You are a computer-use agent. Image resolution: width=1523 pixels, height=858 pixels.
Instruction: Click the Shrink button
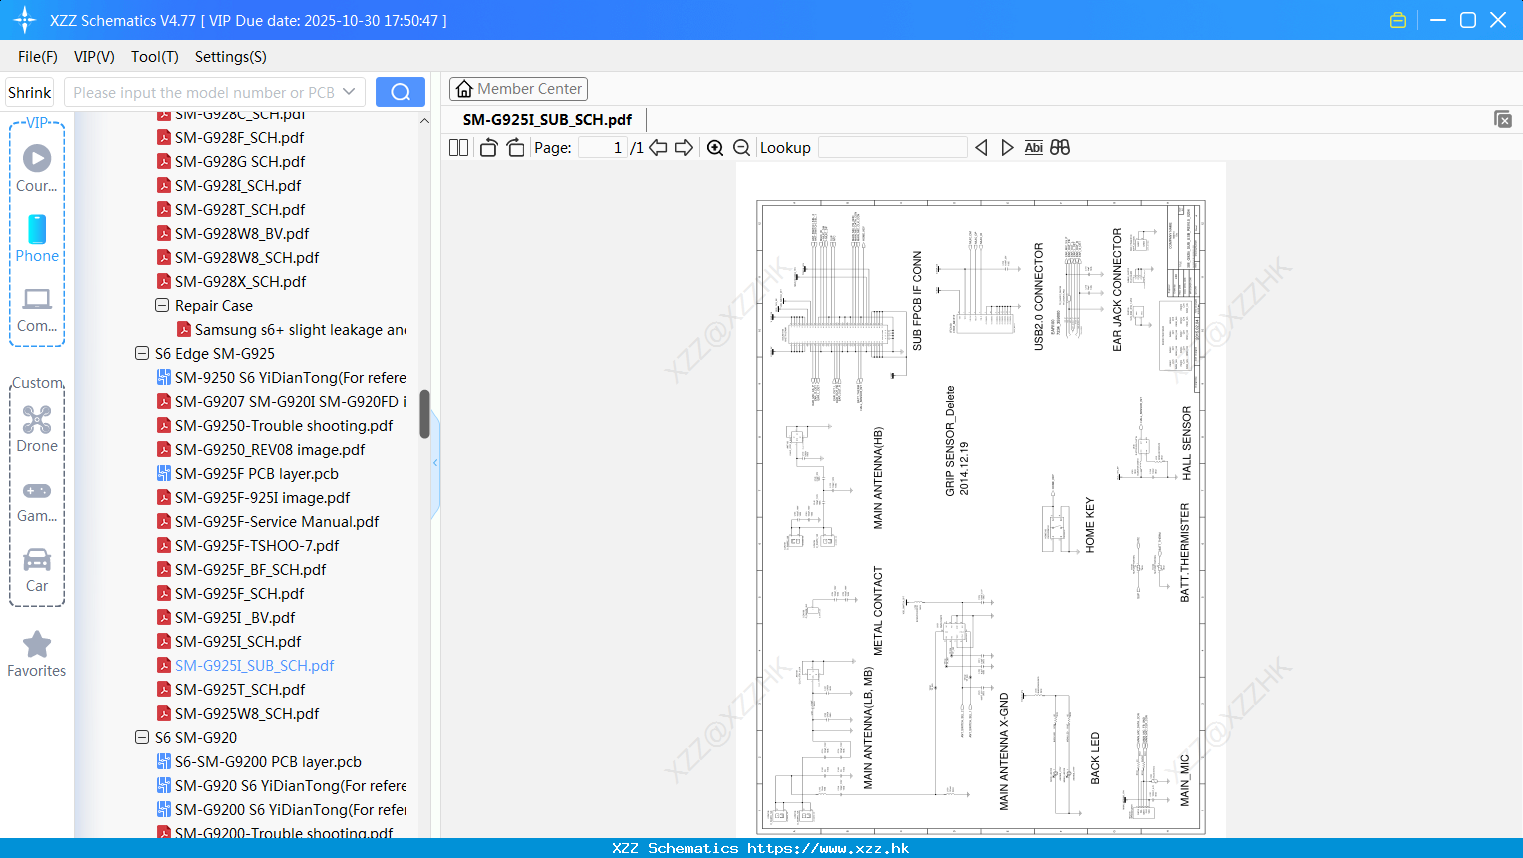30,92
